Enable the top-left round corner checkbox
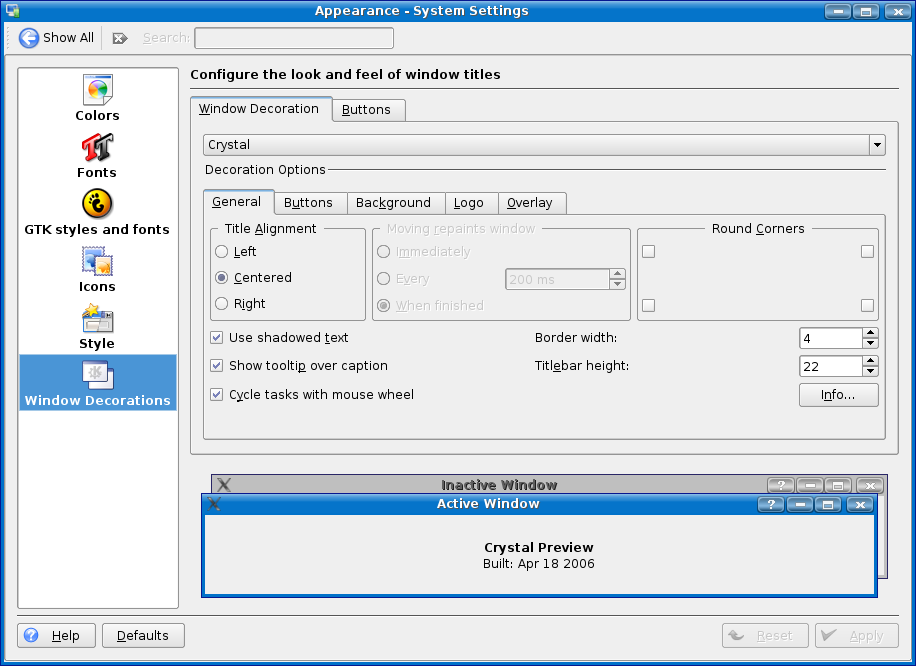The height and width of the screenshot is (666, 916). [648, 252]
